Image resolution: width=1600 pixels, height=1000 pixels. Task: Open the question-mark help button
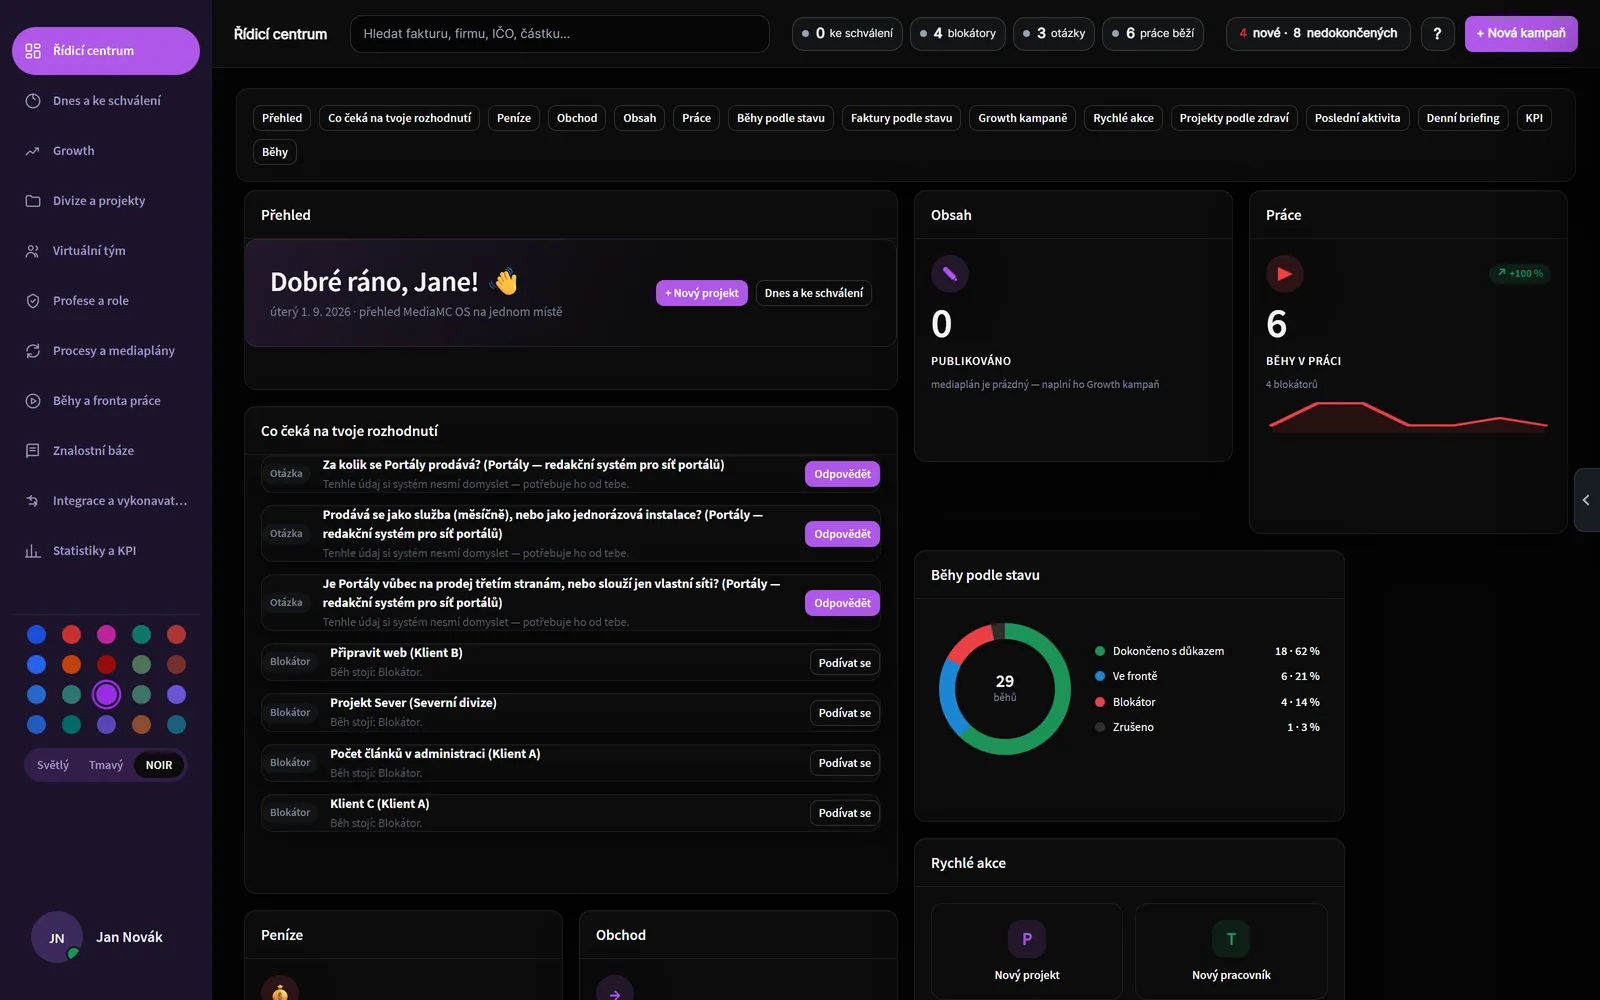click(1437, 33)
